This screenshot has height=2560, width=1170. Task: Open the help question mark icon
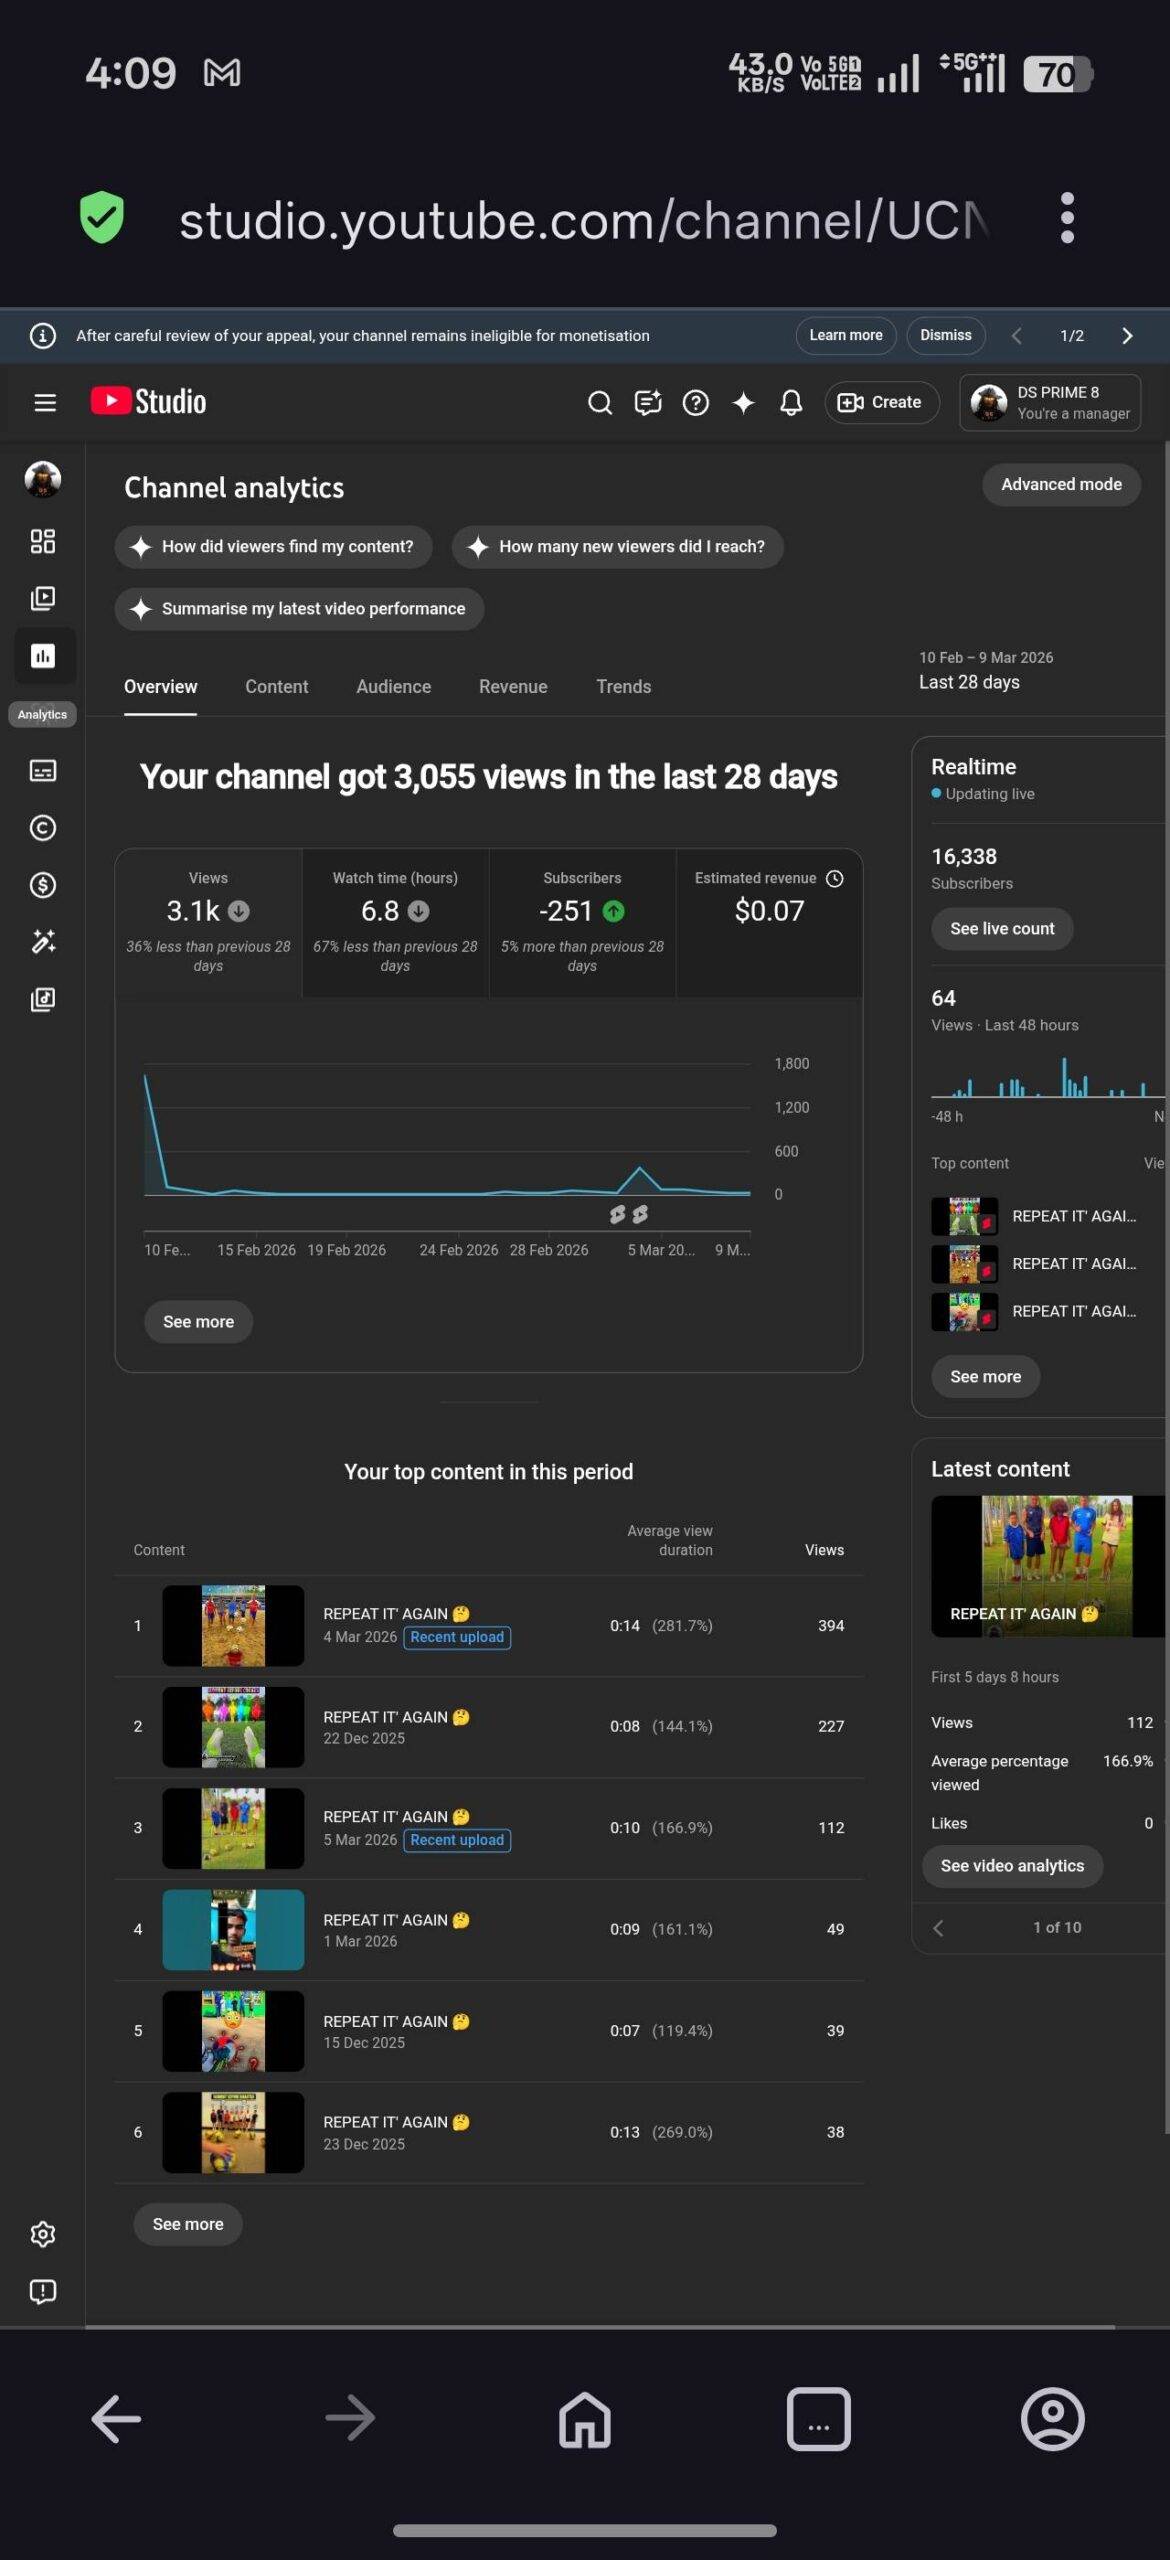pyautogui.click(x=695, y=403)
